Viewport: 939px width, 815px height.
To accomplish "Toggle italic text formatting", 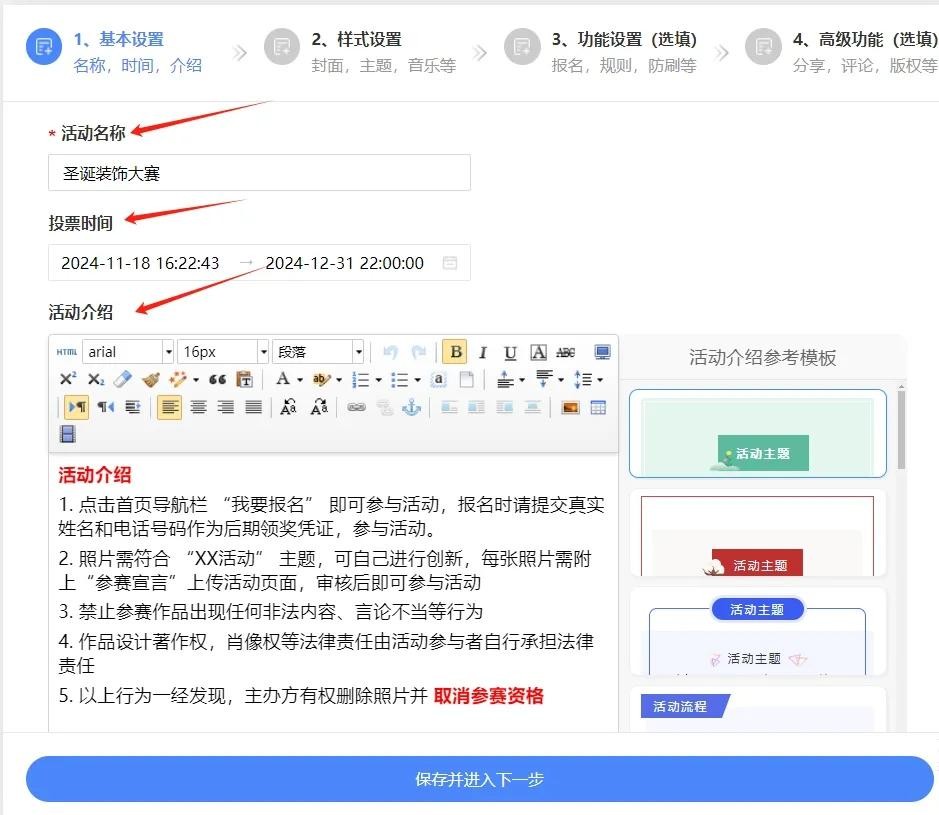I will point(483,352).
